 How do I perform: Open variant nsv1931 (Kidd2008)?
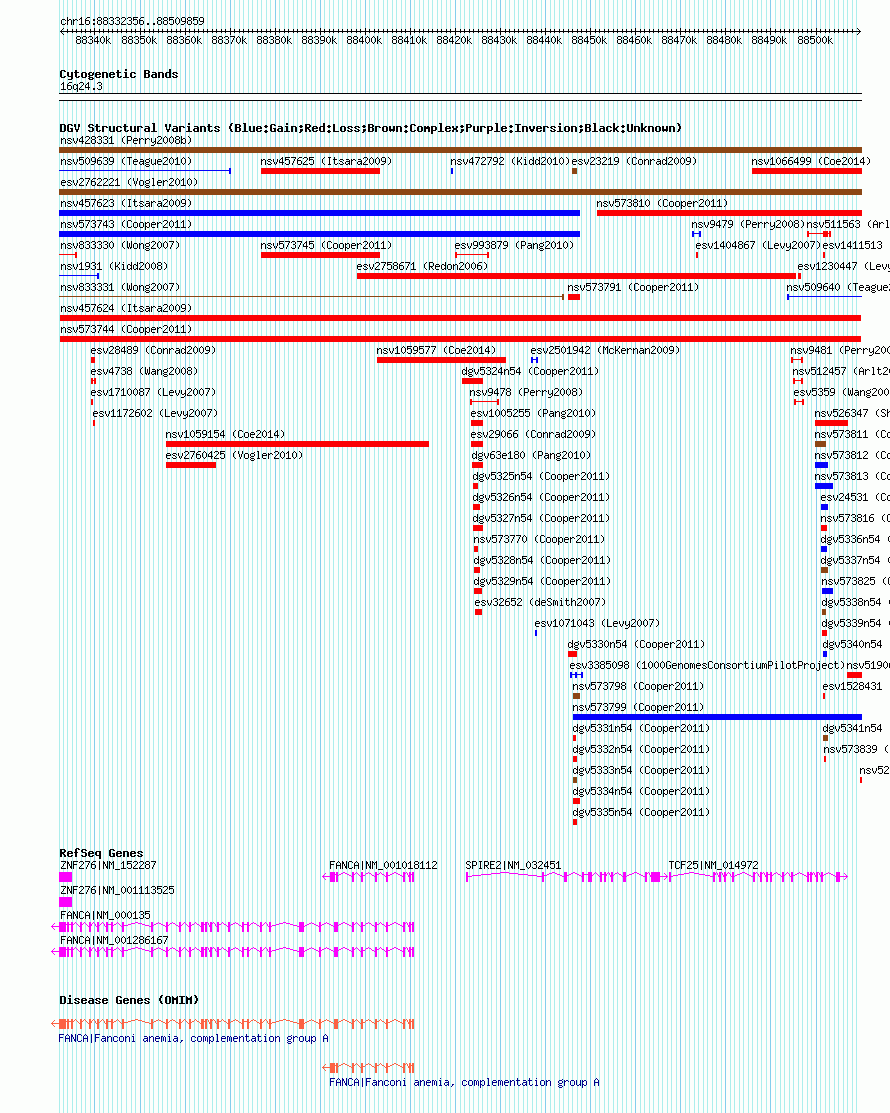tap(114, 267)
